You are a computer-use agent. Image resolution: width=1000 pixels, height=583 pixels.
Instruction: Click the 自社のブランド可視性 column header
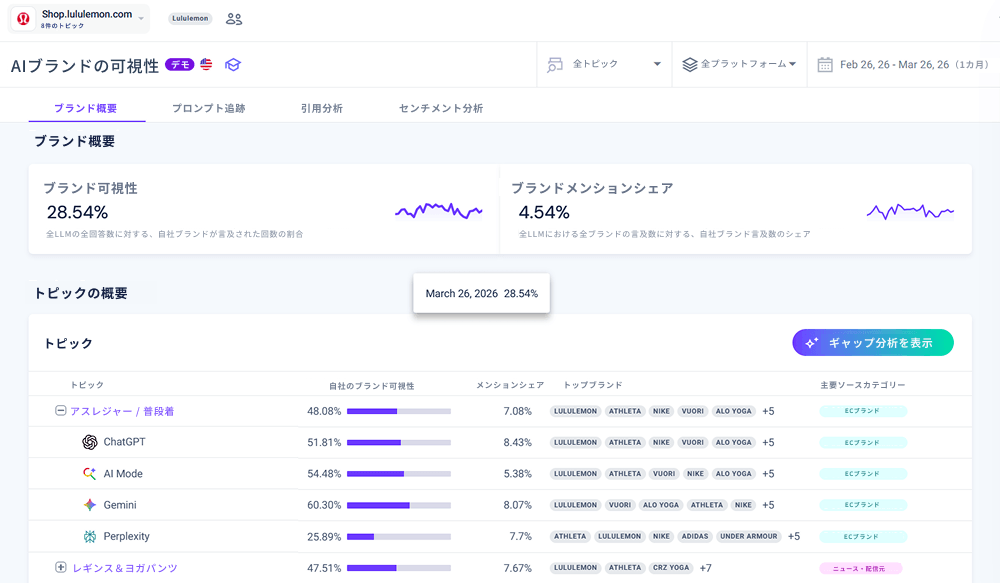tap(372, 386)
